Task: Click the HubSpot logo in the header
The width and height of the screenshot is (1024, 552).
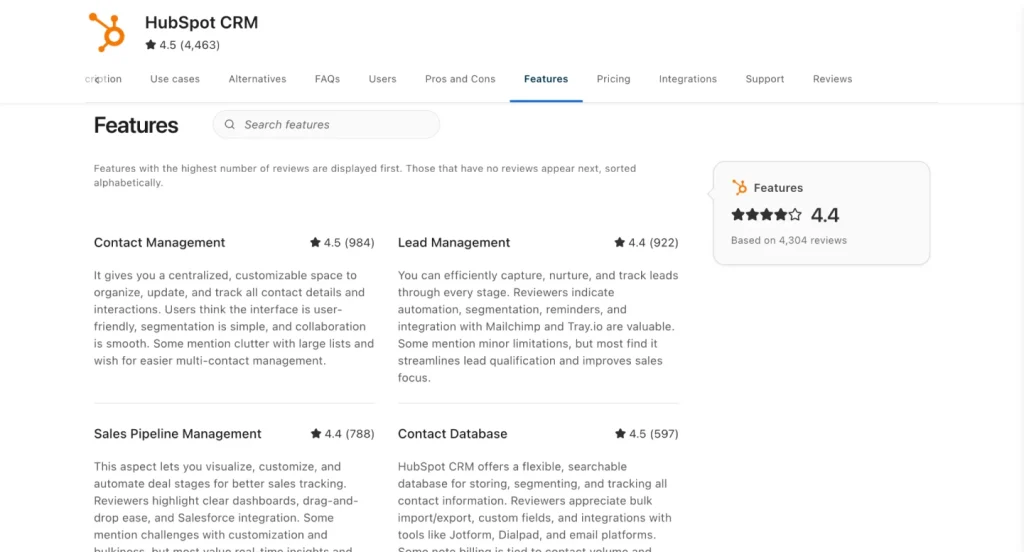Action: tap(107, 32)
